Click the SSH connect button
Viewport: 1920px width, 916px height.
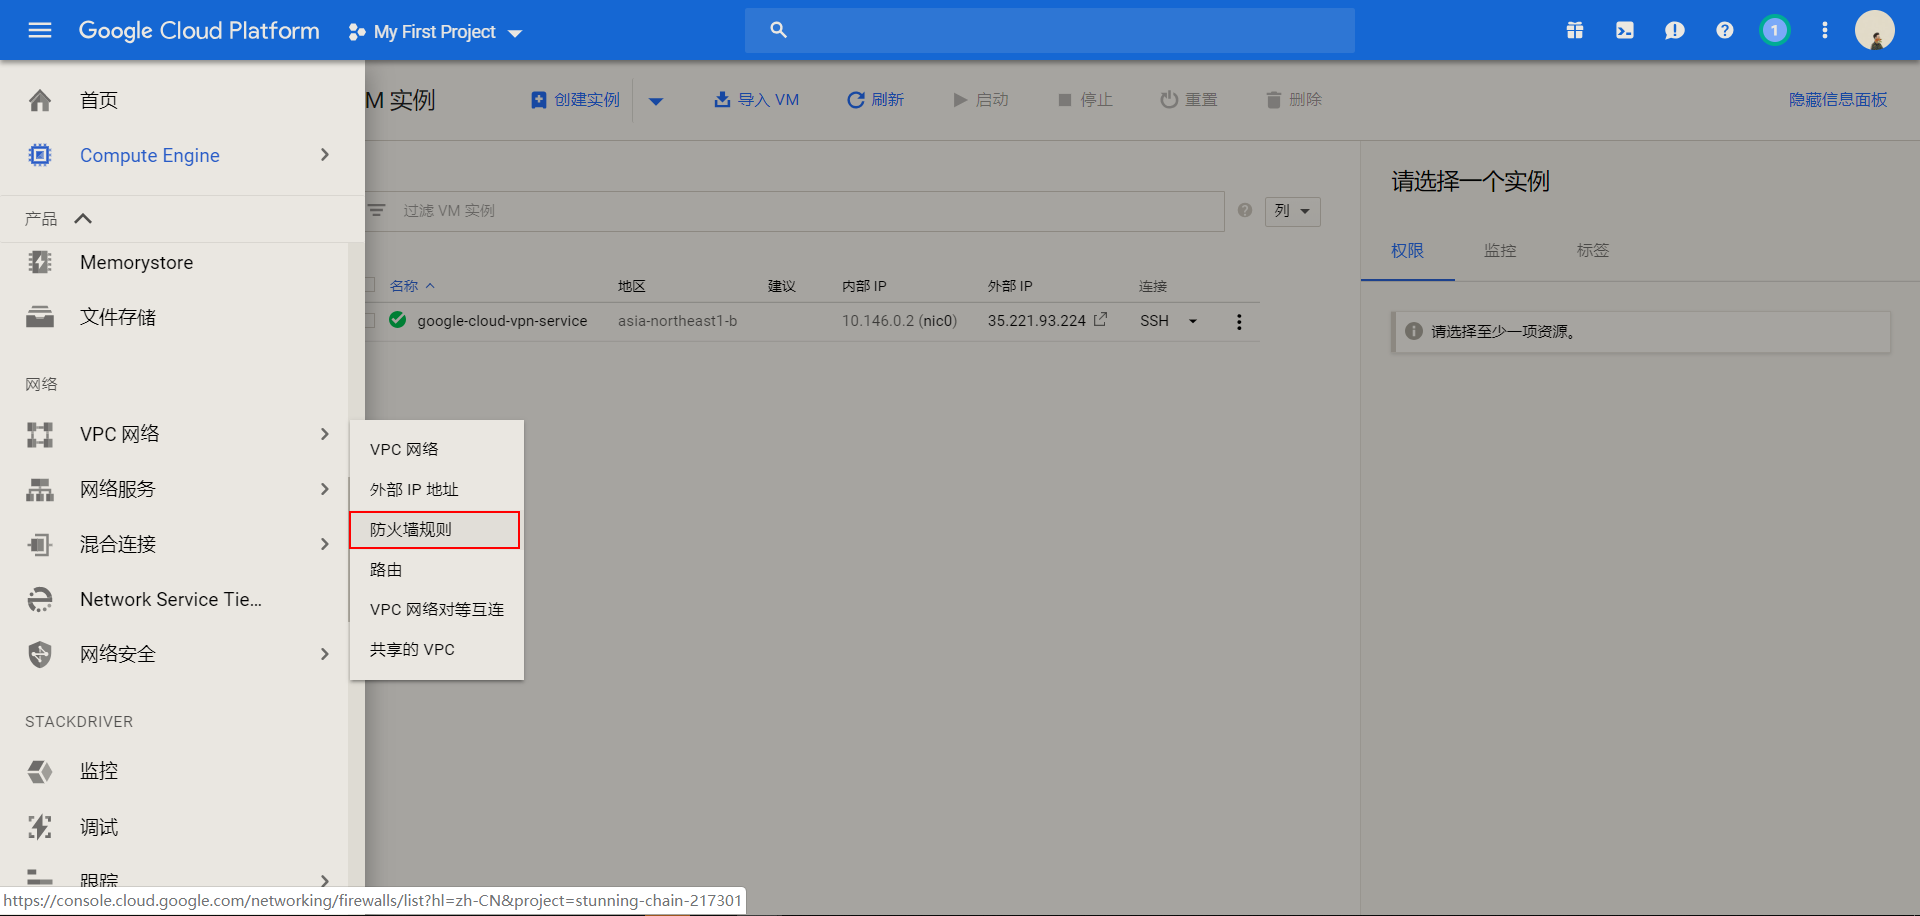click(x=1154, y=321)
